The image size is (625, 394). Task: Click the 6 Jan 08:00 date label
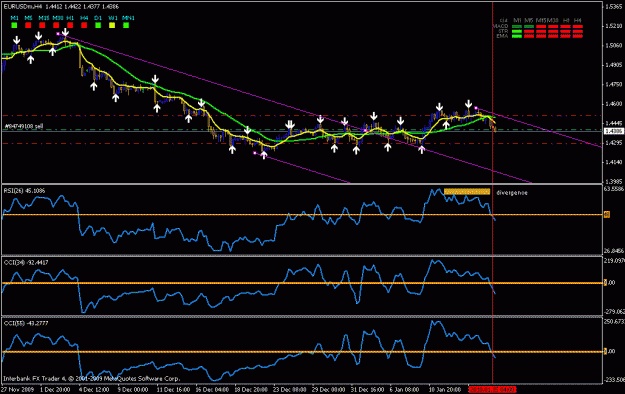[404, 389]
